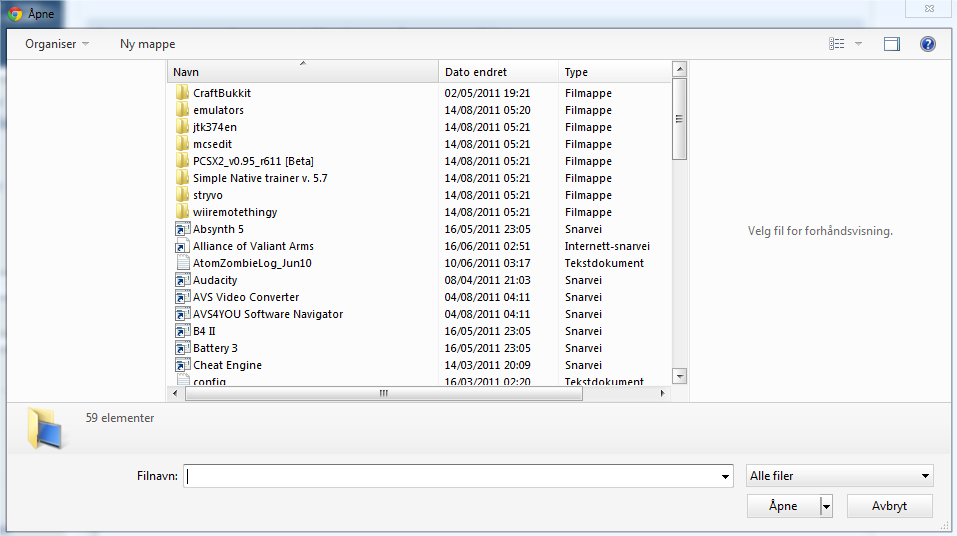The width and height of the screenshot is (957, 536).
Task: Click into the Filnavn text field
Action: (x=450, y=476)
